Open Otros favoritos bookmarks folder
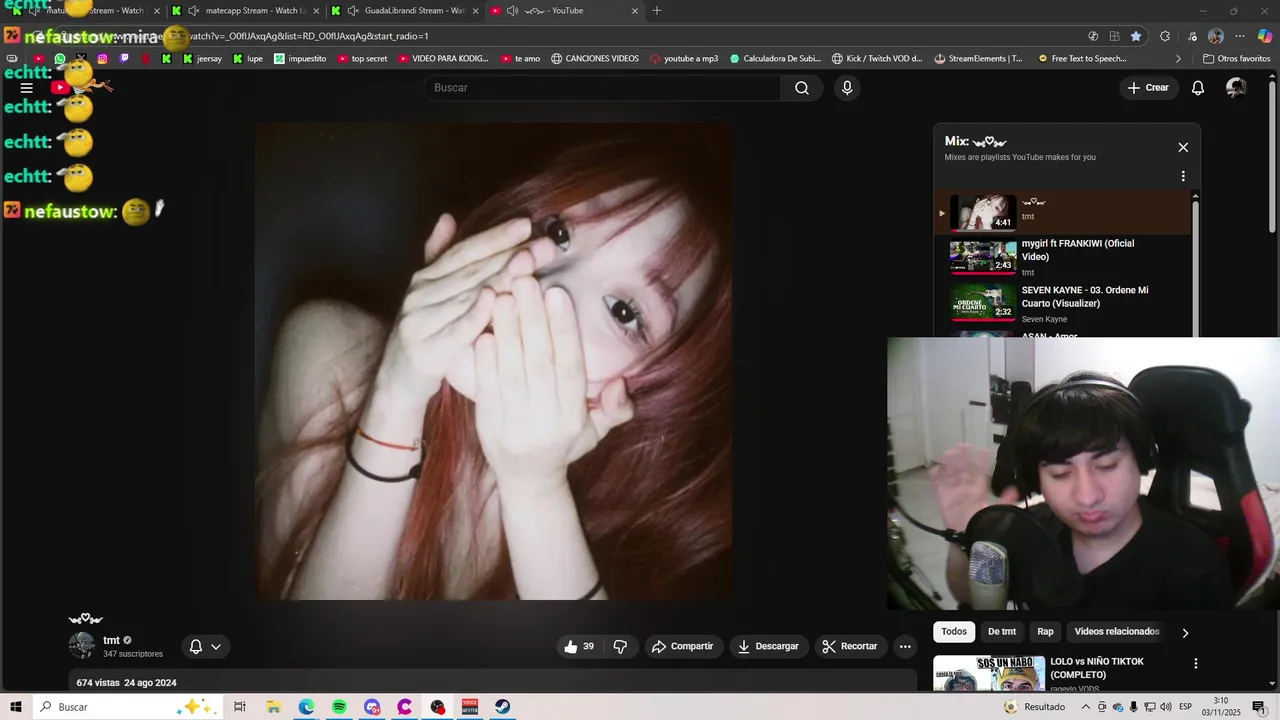Image resolution: width=1280 pixels, height=720 pixels. pyautogui.click(x=1237, y=59)
